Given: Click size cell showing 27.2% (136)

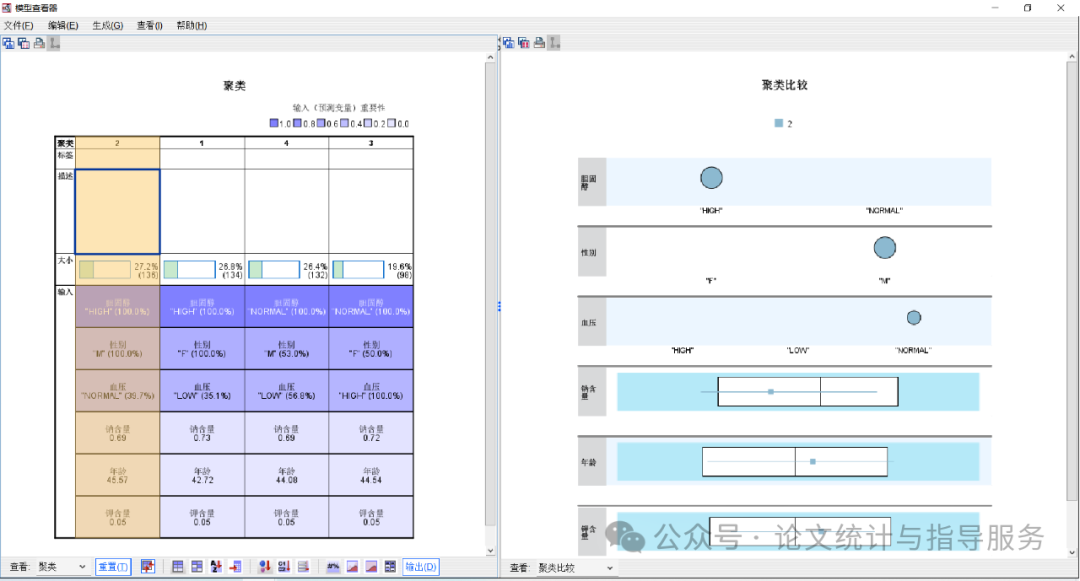Looking at the screenshot, I should (x=117, y=270).
